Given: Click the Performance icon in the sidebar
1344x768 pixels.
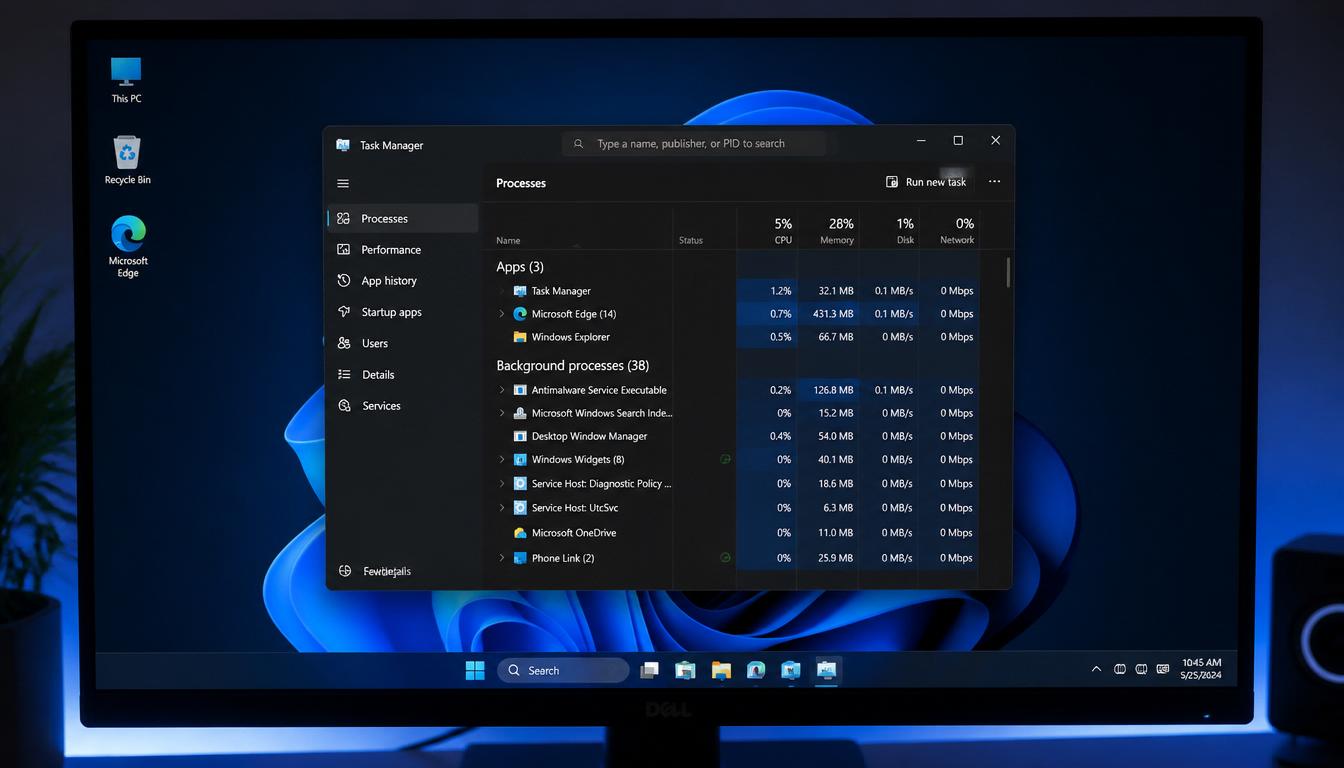Looking at the screenshot, I should pyautogui.click(x=344, y=249).
